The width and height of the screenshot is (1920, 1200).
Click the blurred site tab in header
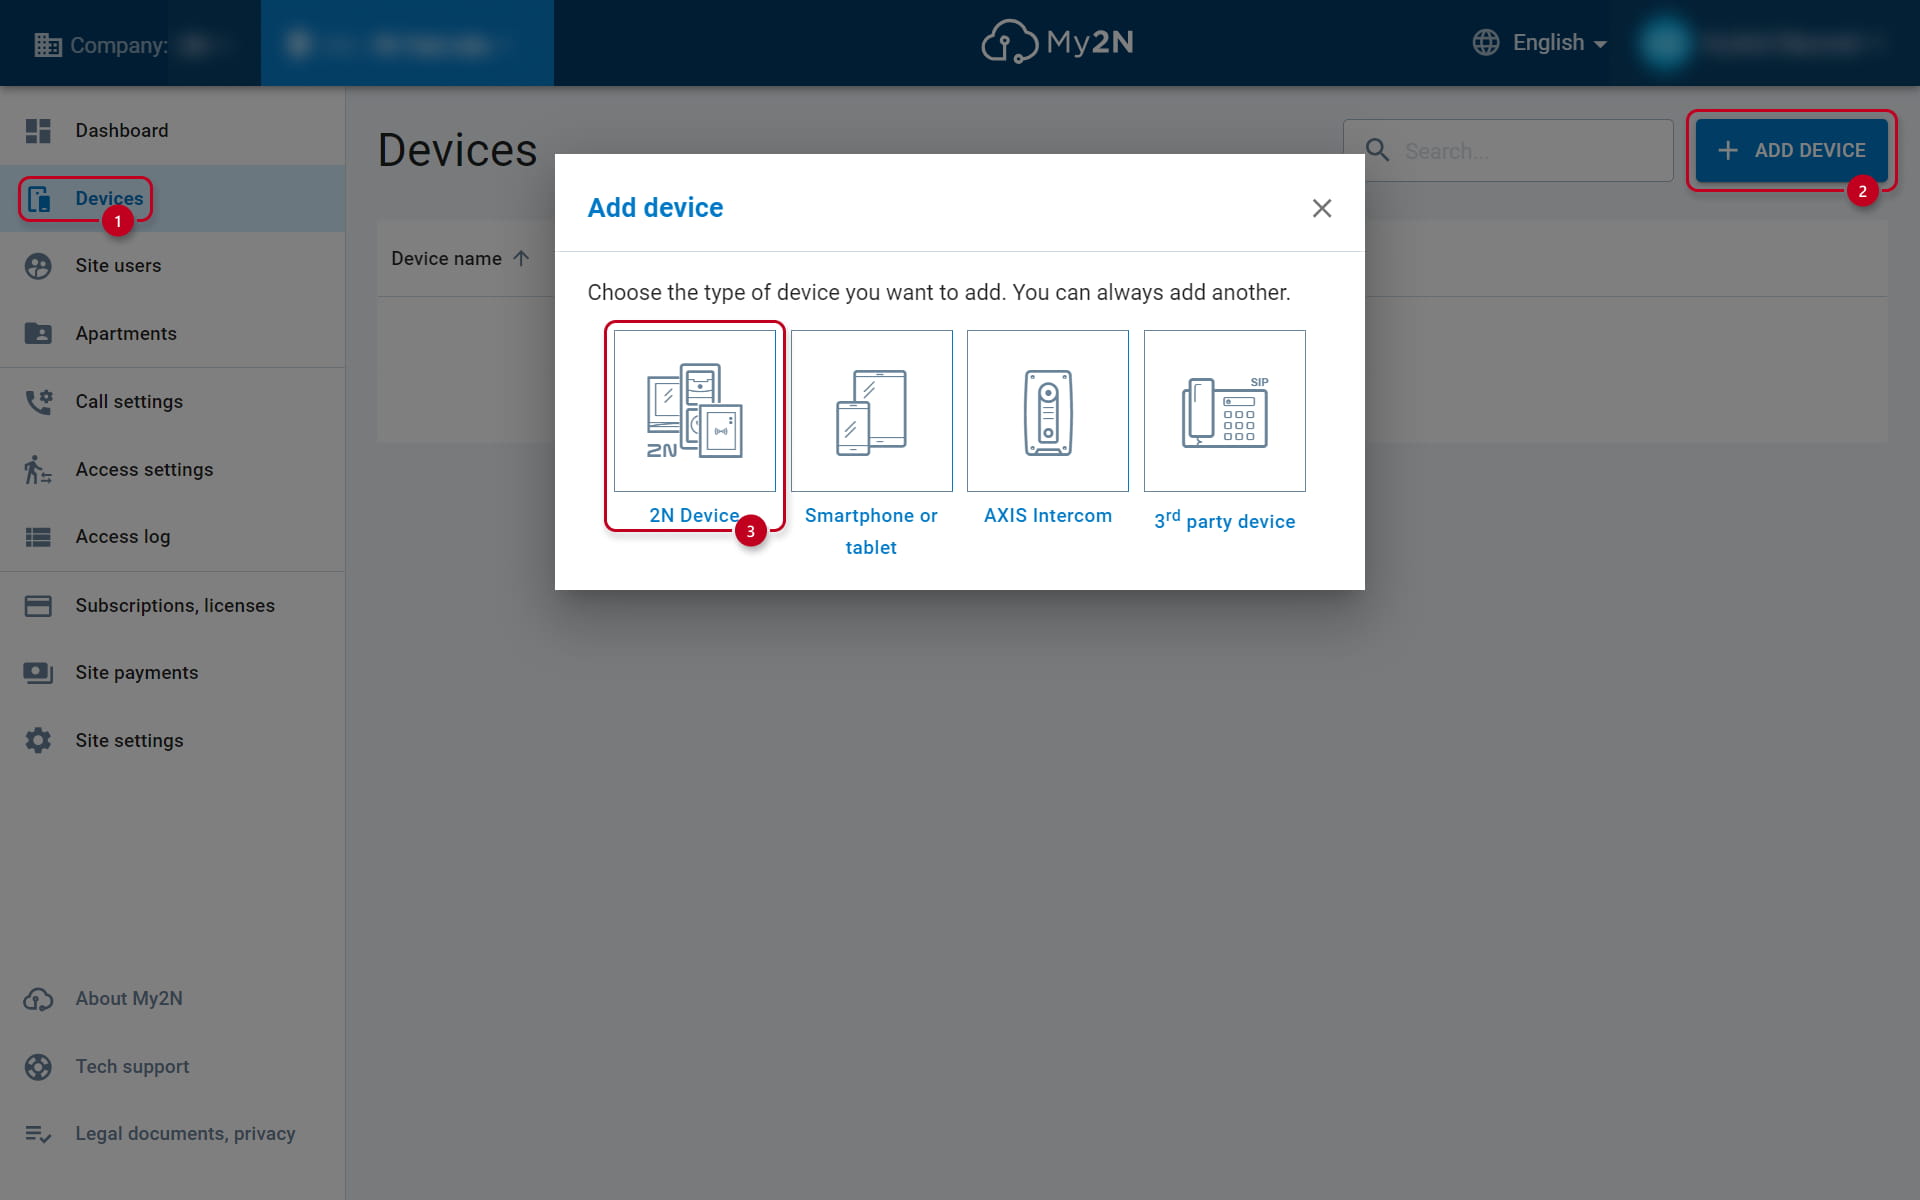[x=407, y=43]
